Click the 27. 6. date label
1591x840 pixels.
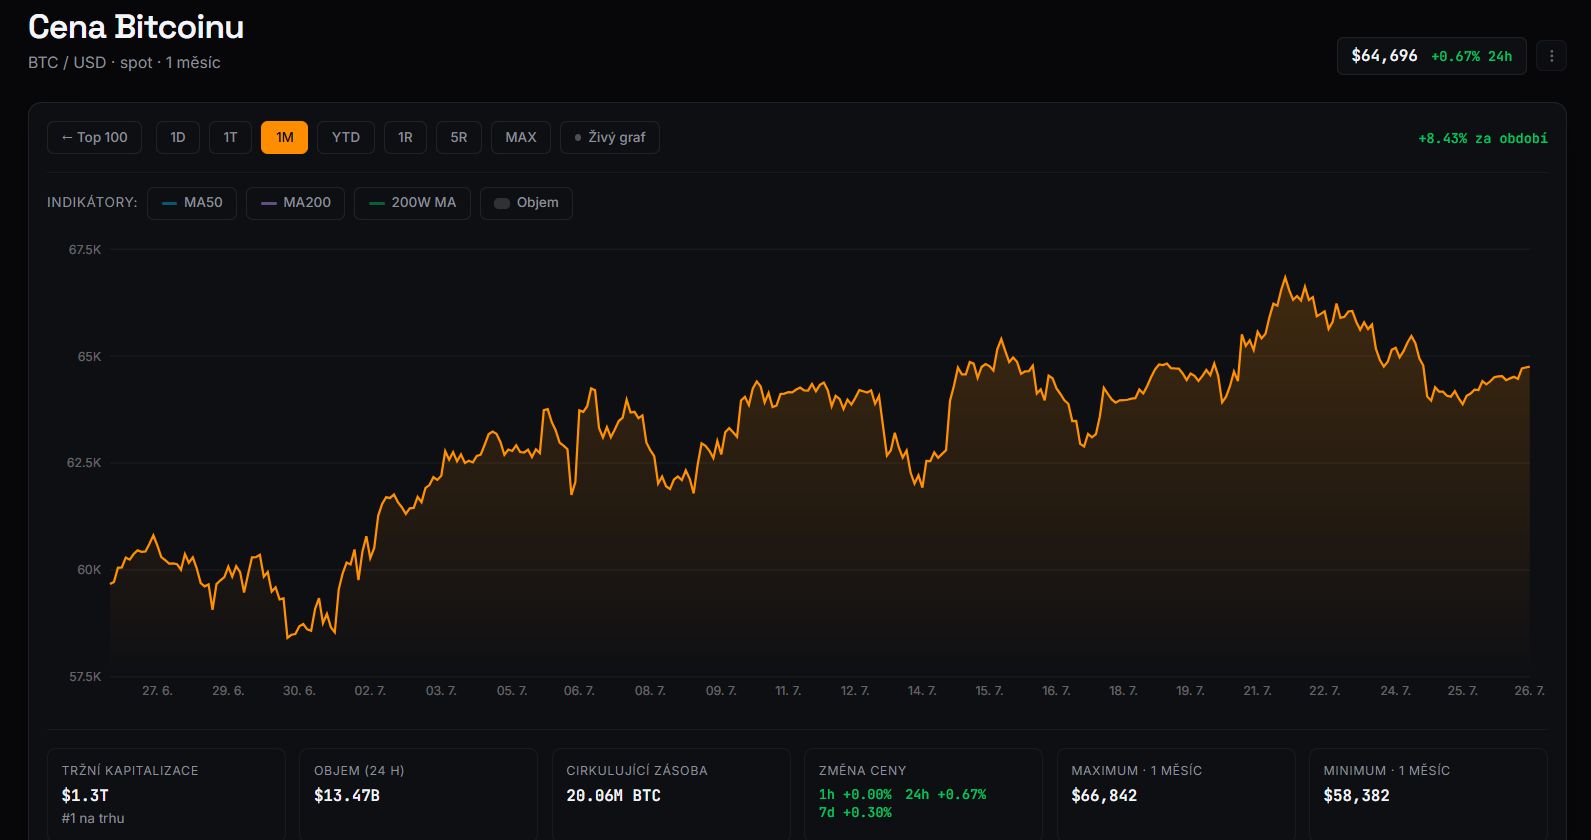point(157,691)
